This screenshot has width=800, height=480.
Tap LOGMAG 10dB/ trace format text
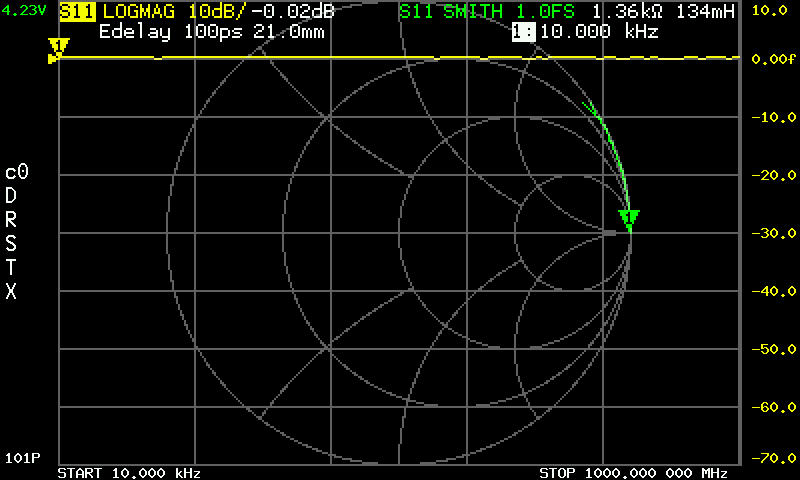pos(174,11)
